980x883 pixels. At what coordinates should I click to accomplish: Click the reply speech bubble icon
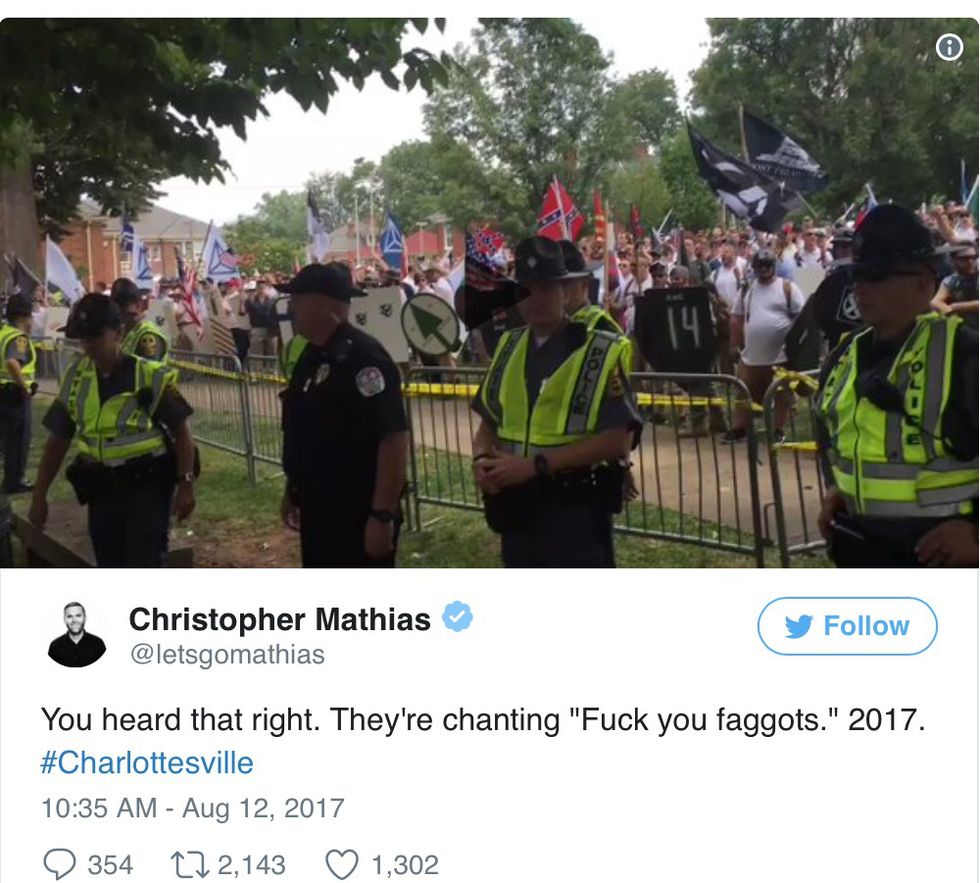pyautogui.click(x=59, y=865)
